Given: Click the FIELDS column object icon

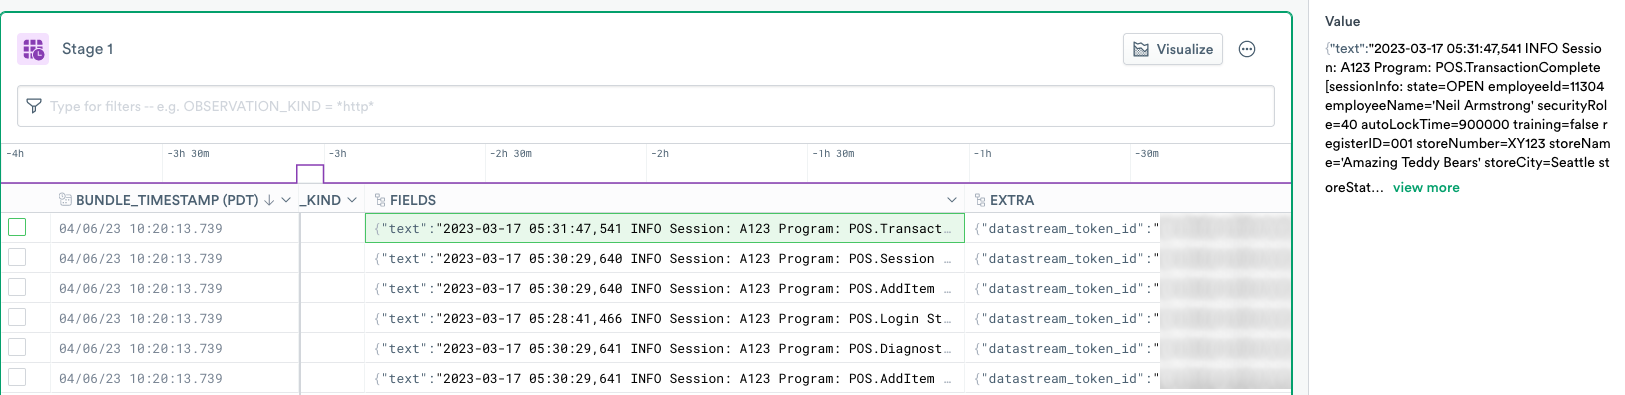Looking at the screenshot, I should (380, 200).
